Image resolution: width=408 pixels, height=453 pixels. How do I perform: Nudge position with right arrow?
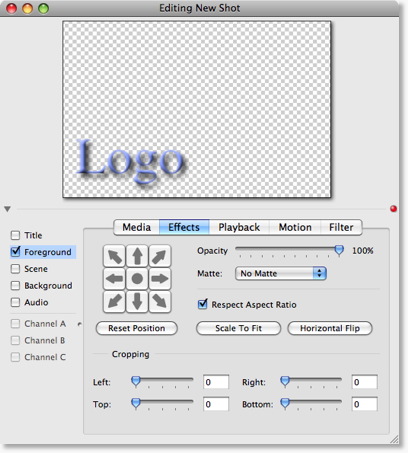(x=160, y=279)
